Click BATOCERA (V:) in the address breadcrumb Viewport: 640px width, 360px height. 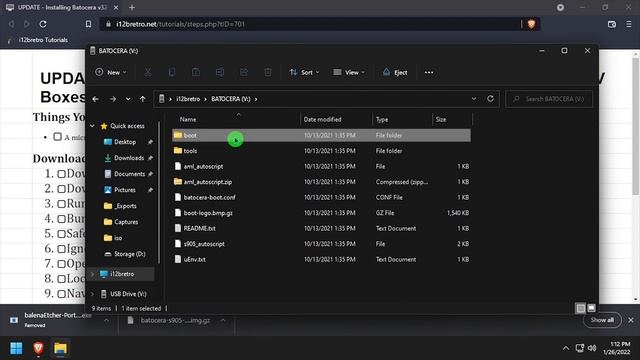[231, 99]
